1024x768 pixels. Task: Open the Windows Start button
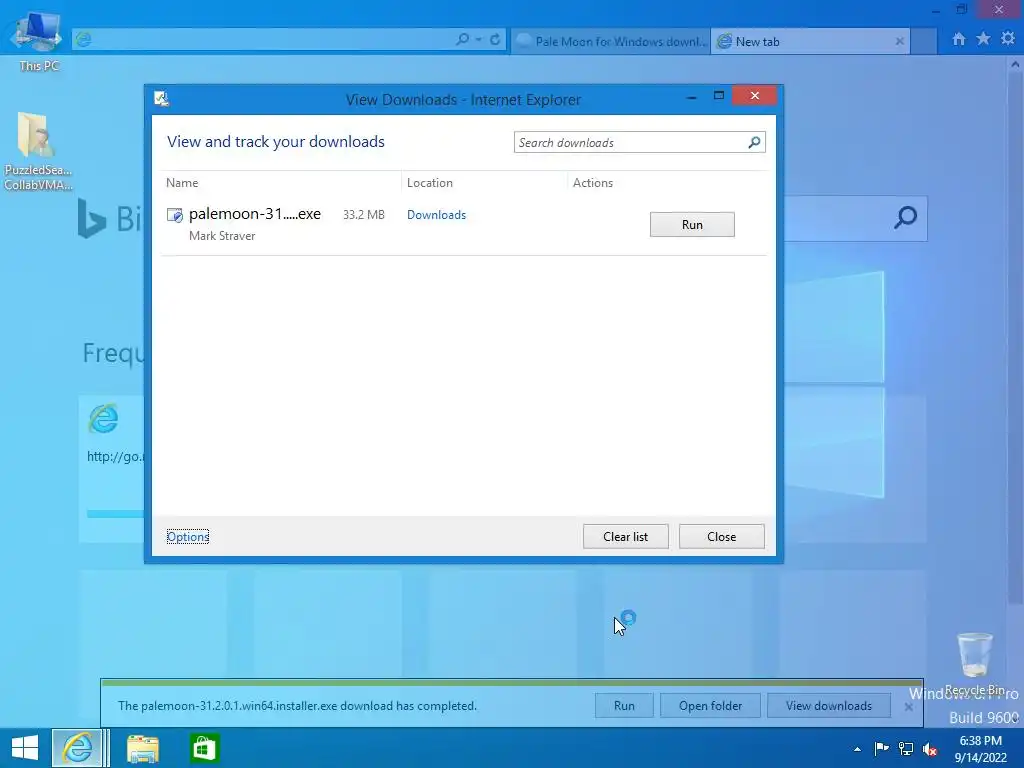[25, 748]
